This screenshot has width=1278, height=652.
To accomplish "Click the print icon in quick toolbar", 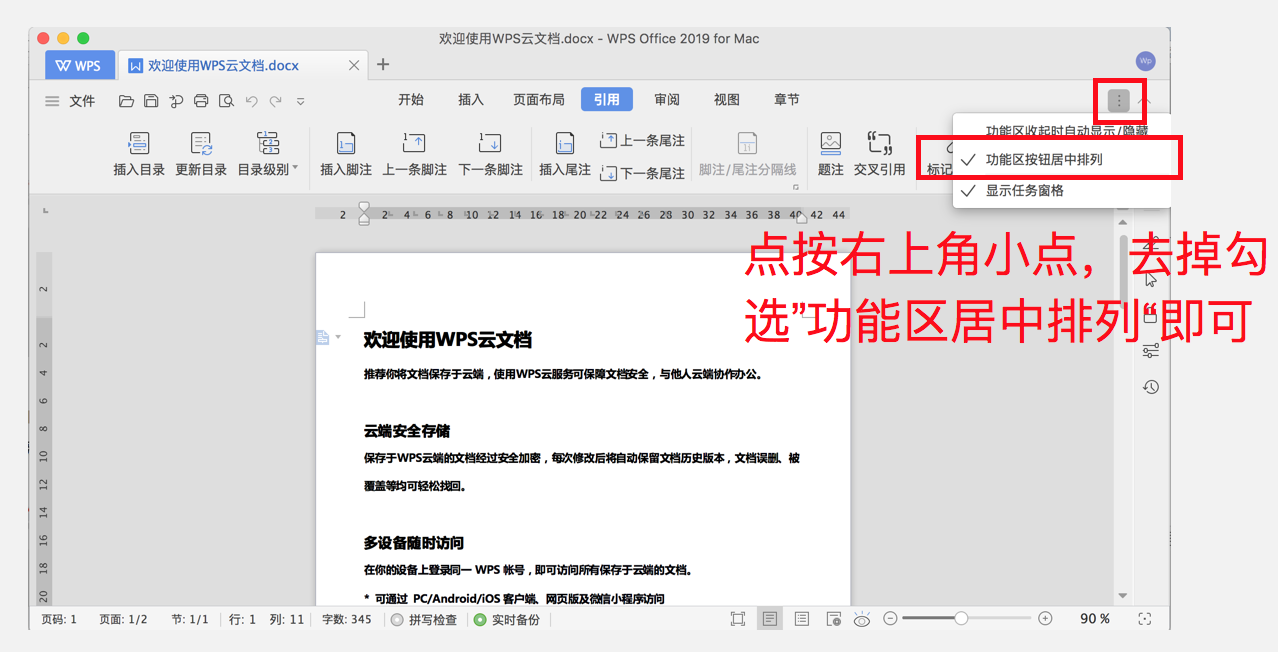I will click(201, 101).
